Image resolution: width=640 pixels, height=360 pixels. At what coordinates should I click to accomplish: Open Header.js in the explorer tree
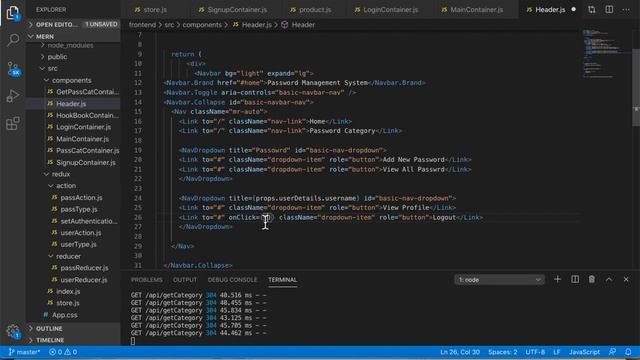pos(71,104)
